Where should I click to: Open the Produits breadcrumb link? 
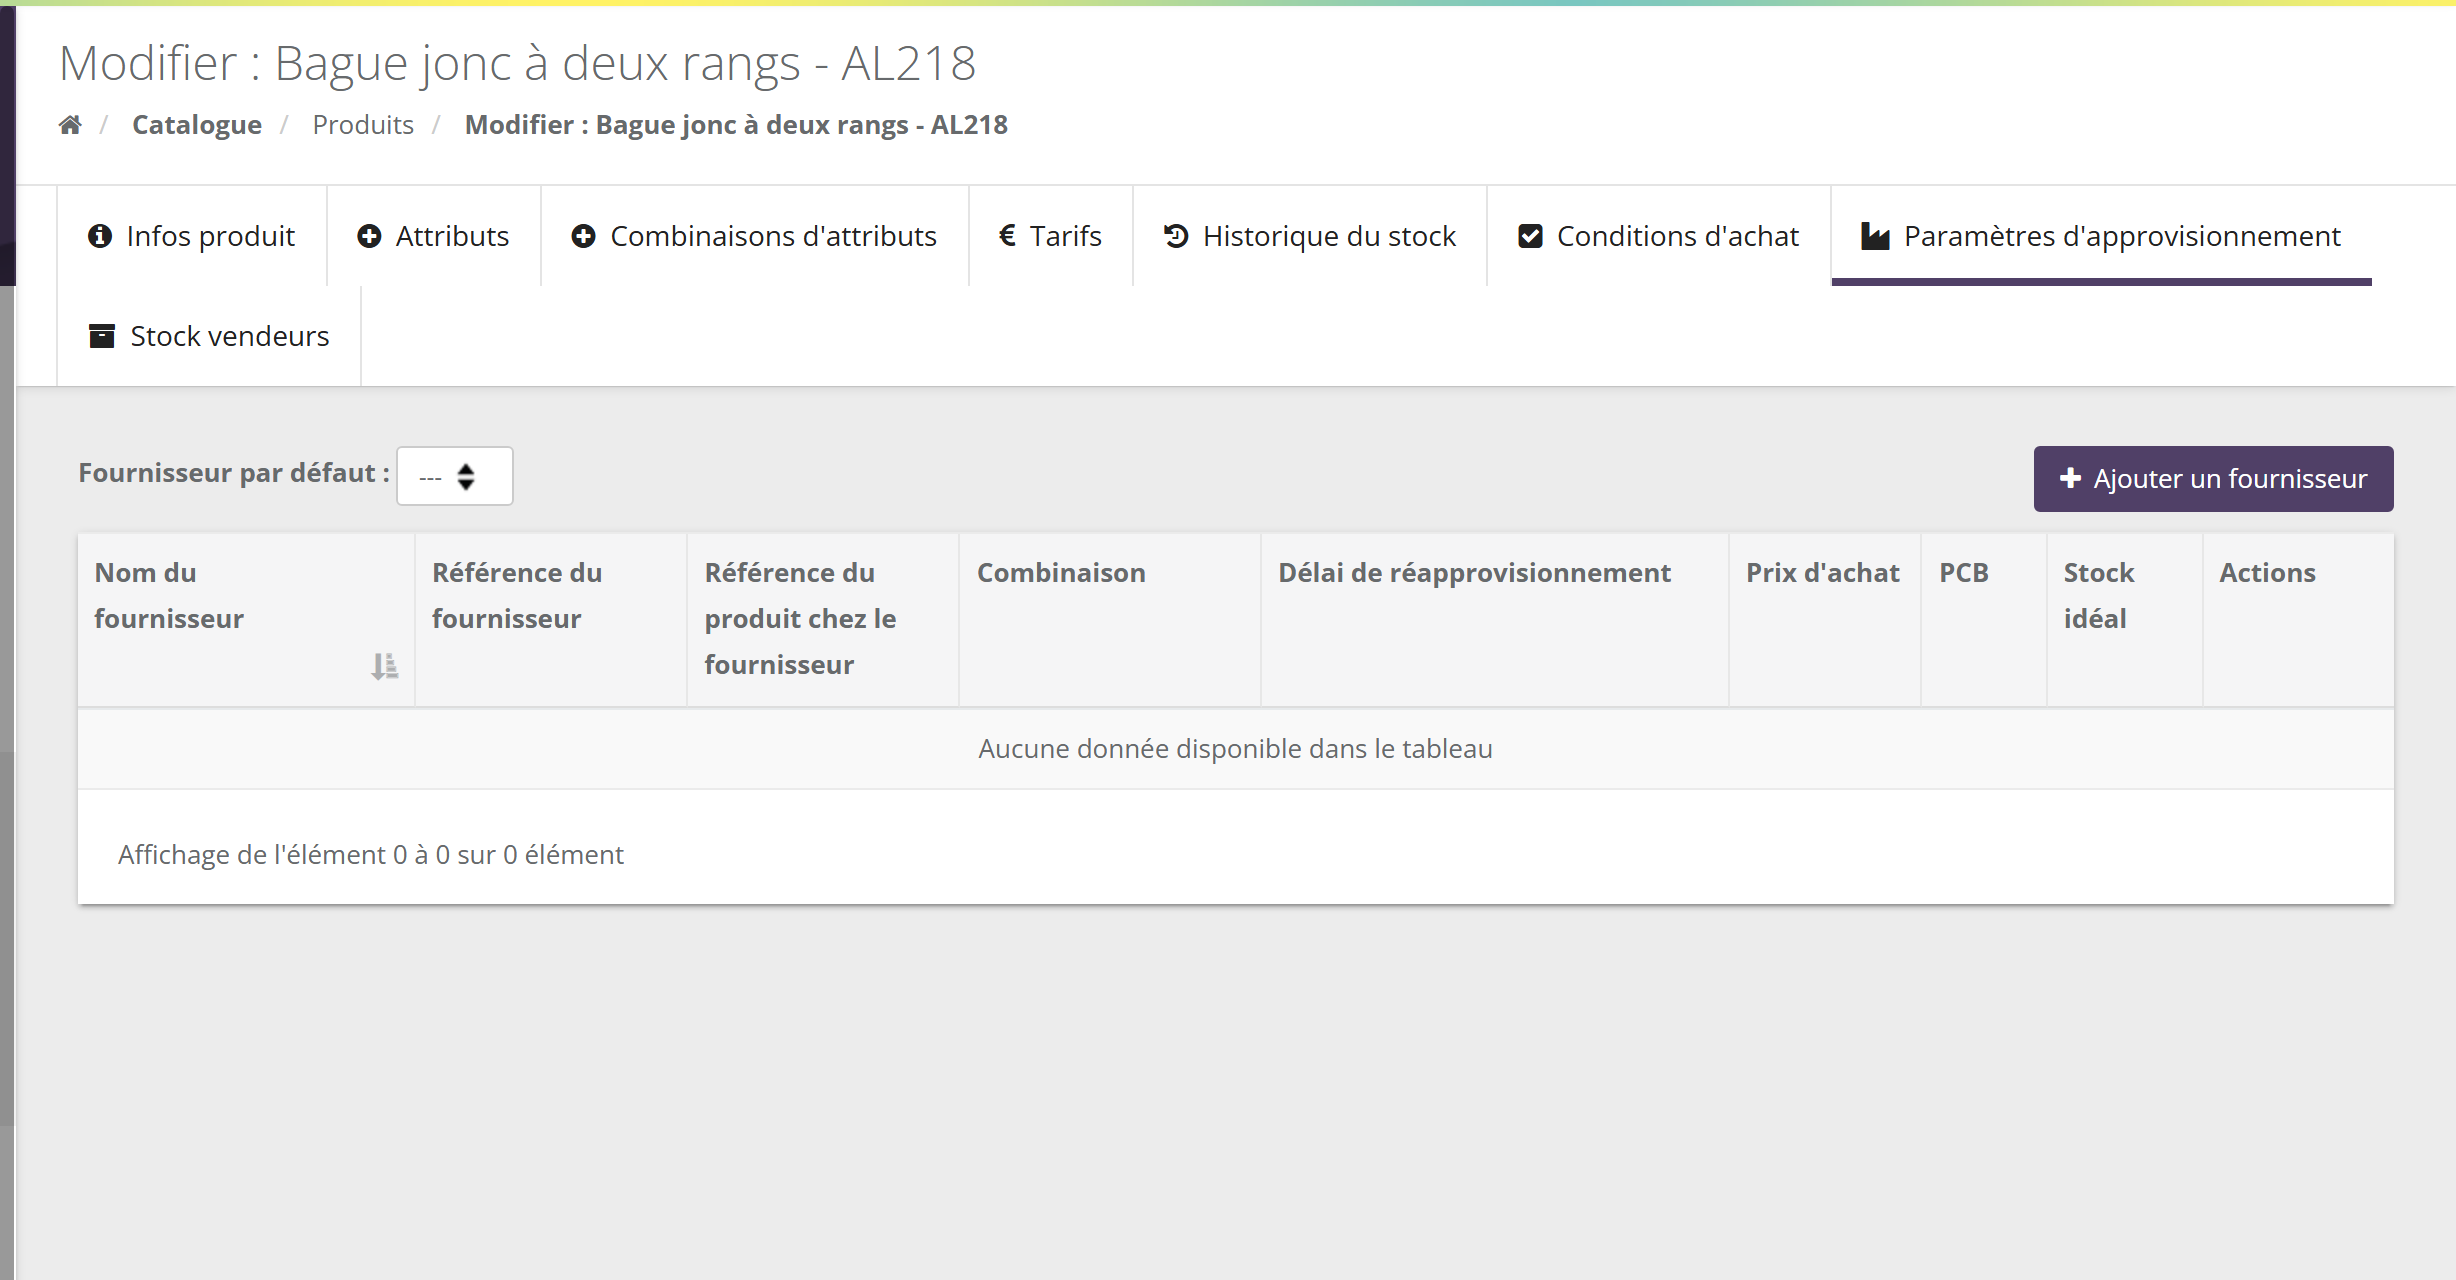tap(363, 125)
